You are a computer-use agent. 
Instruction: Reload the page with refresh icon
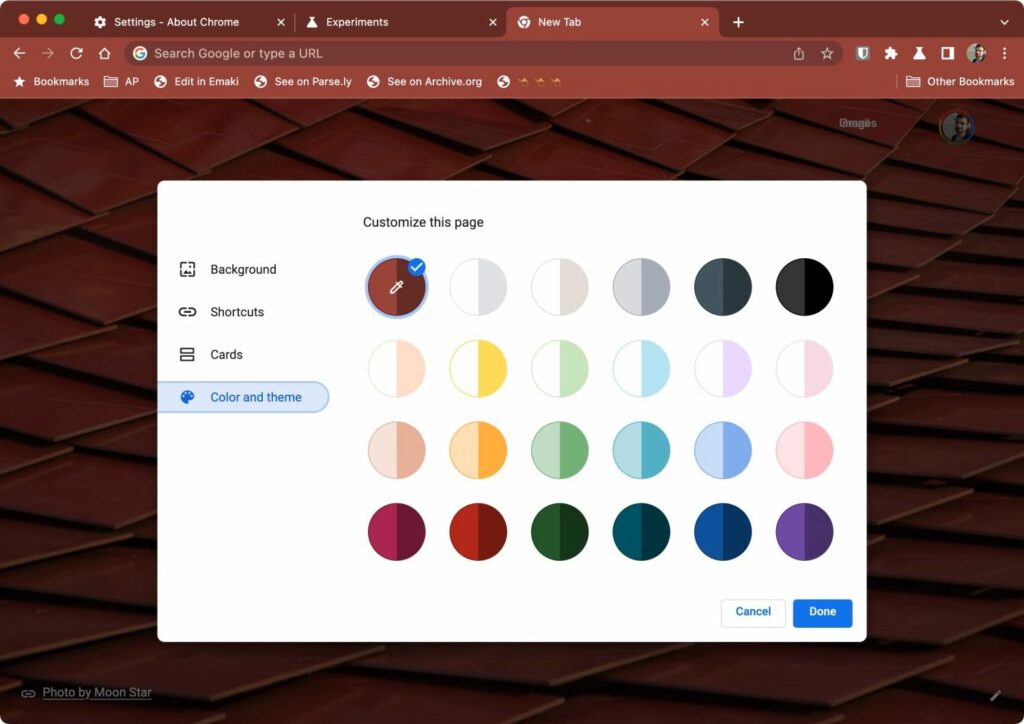click(x=76, y=53)
